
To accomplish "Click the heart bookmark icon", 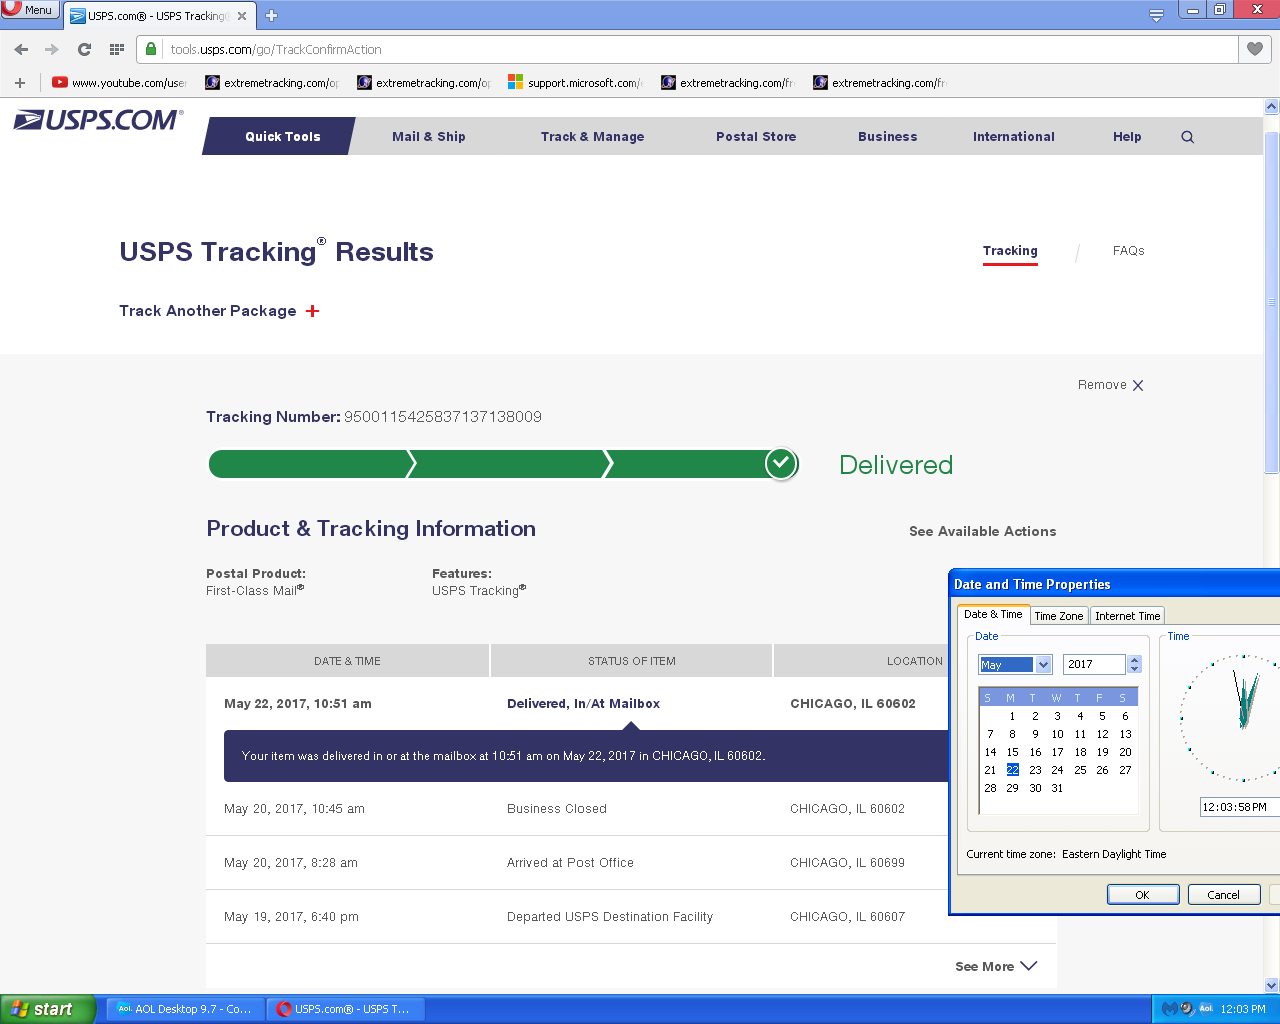I will 1255,49.
